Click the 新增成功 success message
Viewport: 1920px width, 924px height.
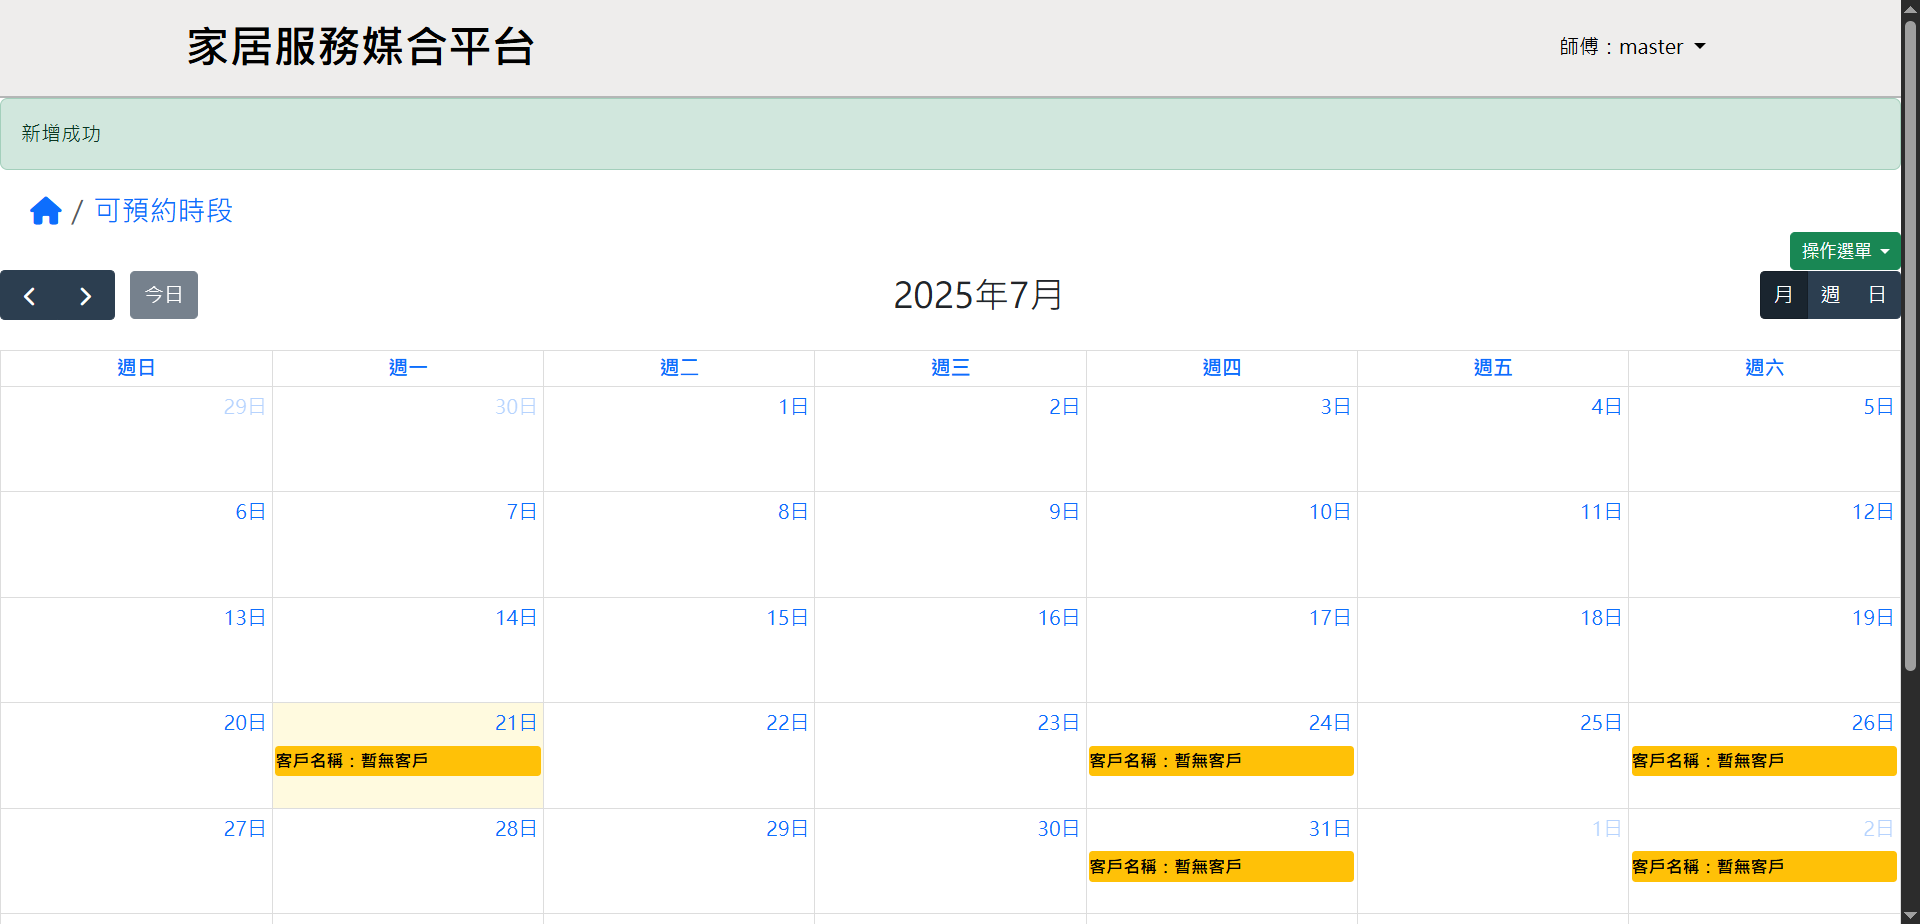tap(61, 134)
